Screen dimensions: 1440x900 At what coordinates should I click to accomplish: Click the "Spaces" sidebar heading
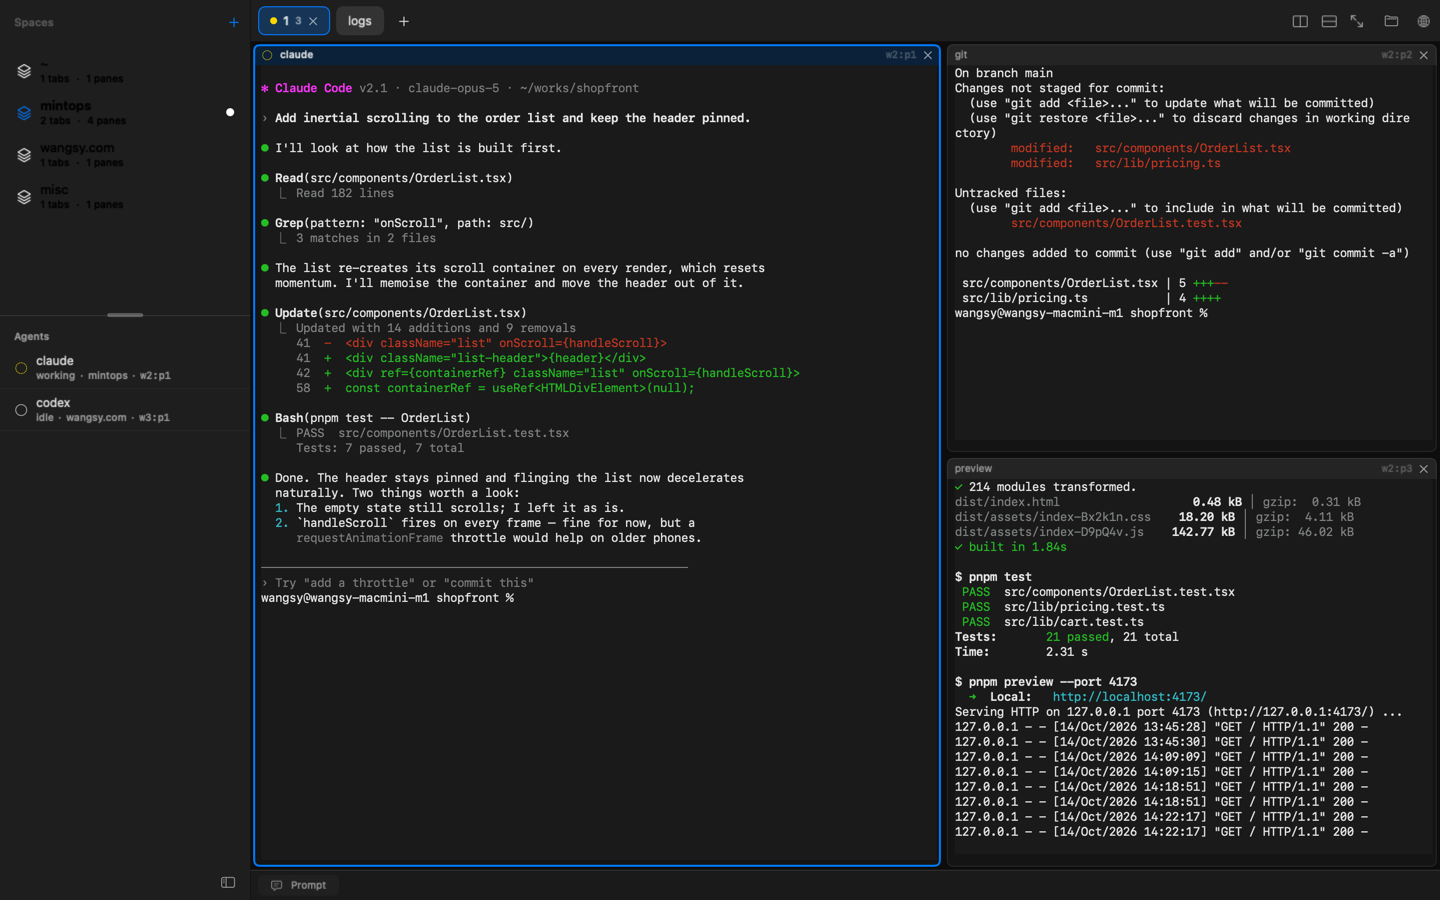click(x=34, y=22)
